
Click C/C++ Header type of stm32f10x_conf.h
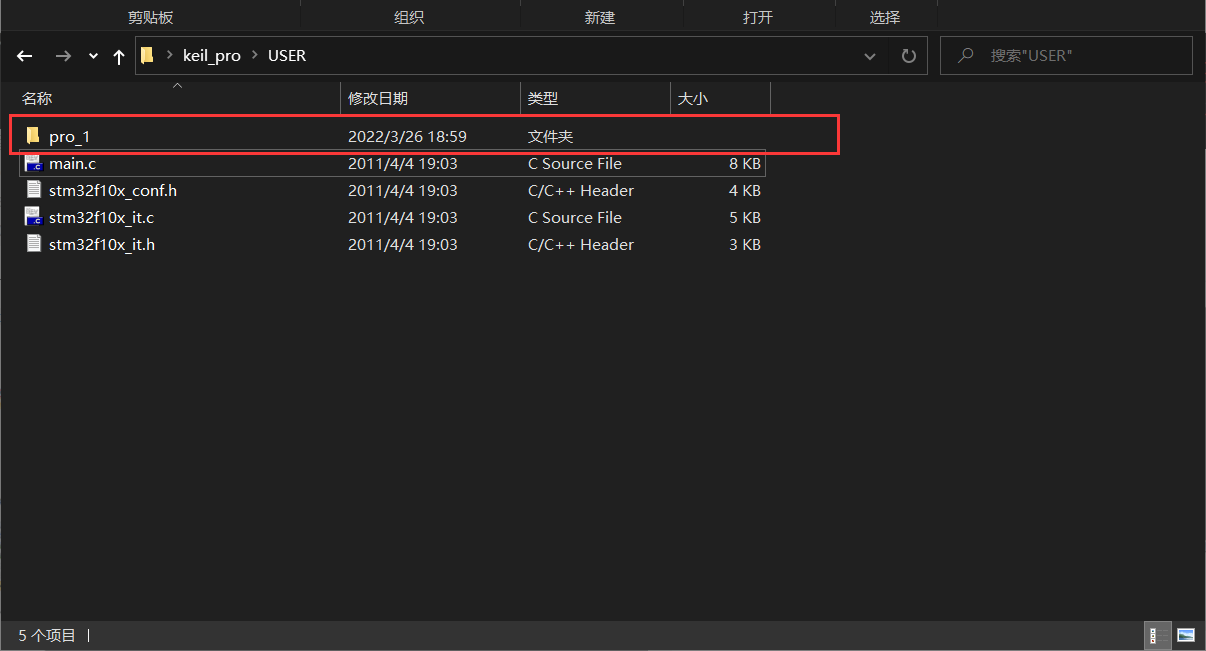pyautogui.click(x=581, y=190)
